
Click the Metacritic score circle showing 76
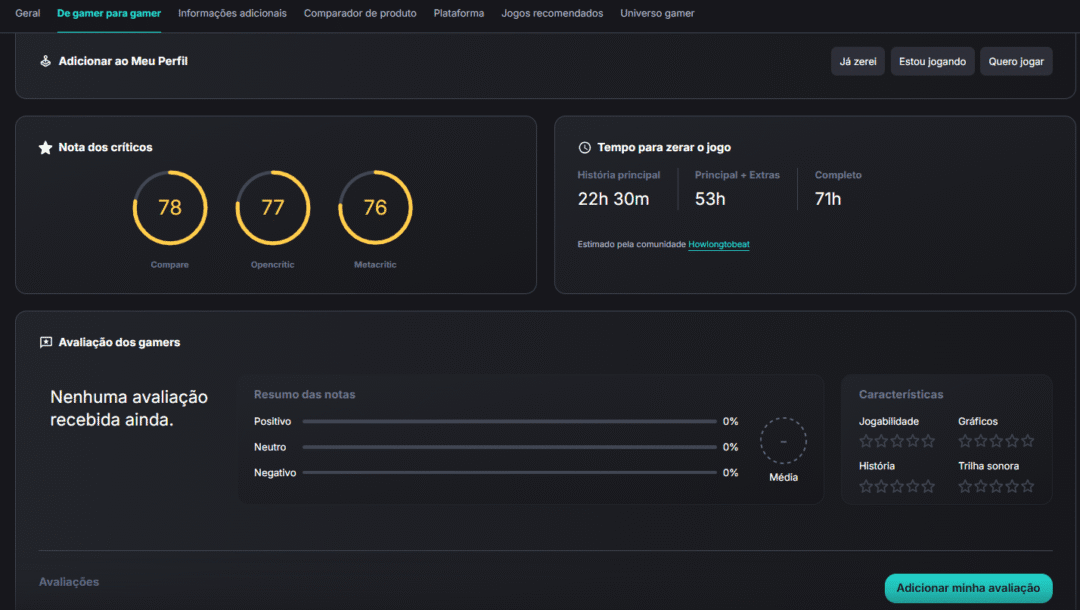pos(375,208)
